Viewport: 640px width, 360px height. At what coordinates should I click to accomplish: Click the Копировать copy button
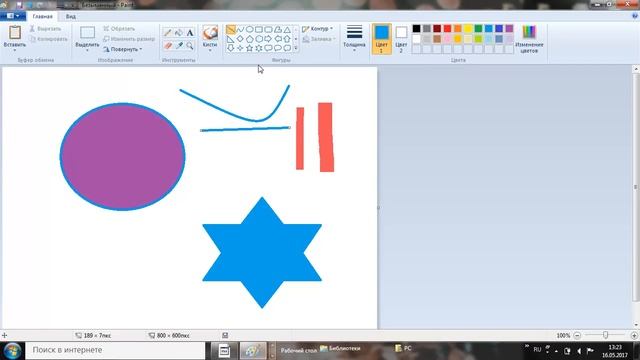49,39
